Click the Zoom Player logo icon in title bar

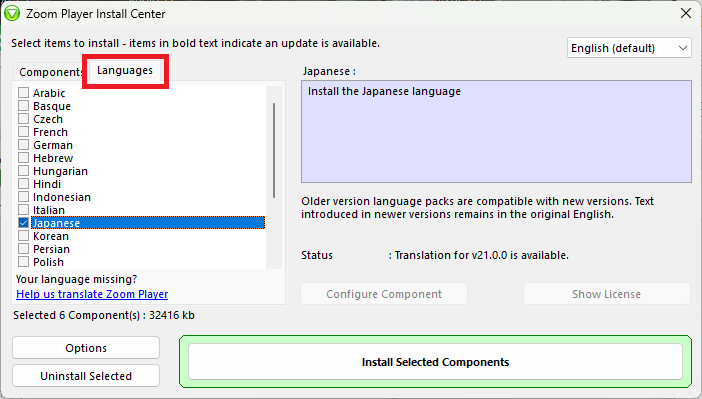[12, 13]
